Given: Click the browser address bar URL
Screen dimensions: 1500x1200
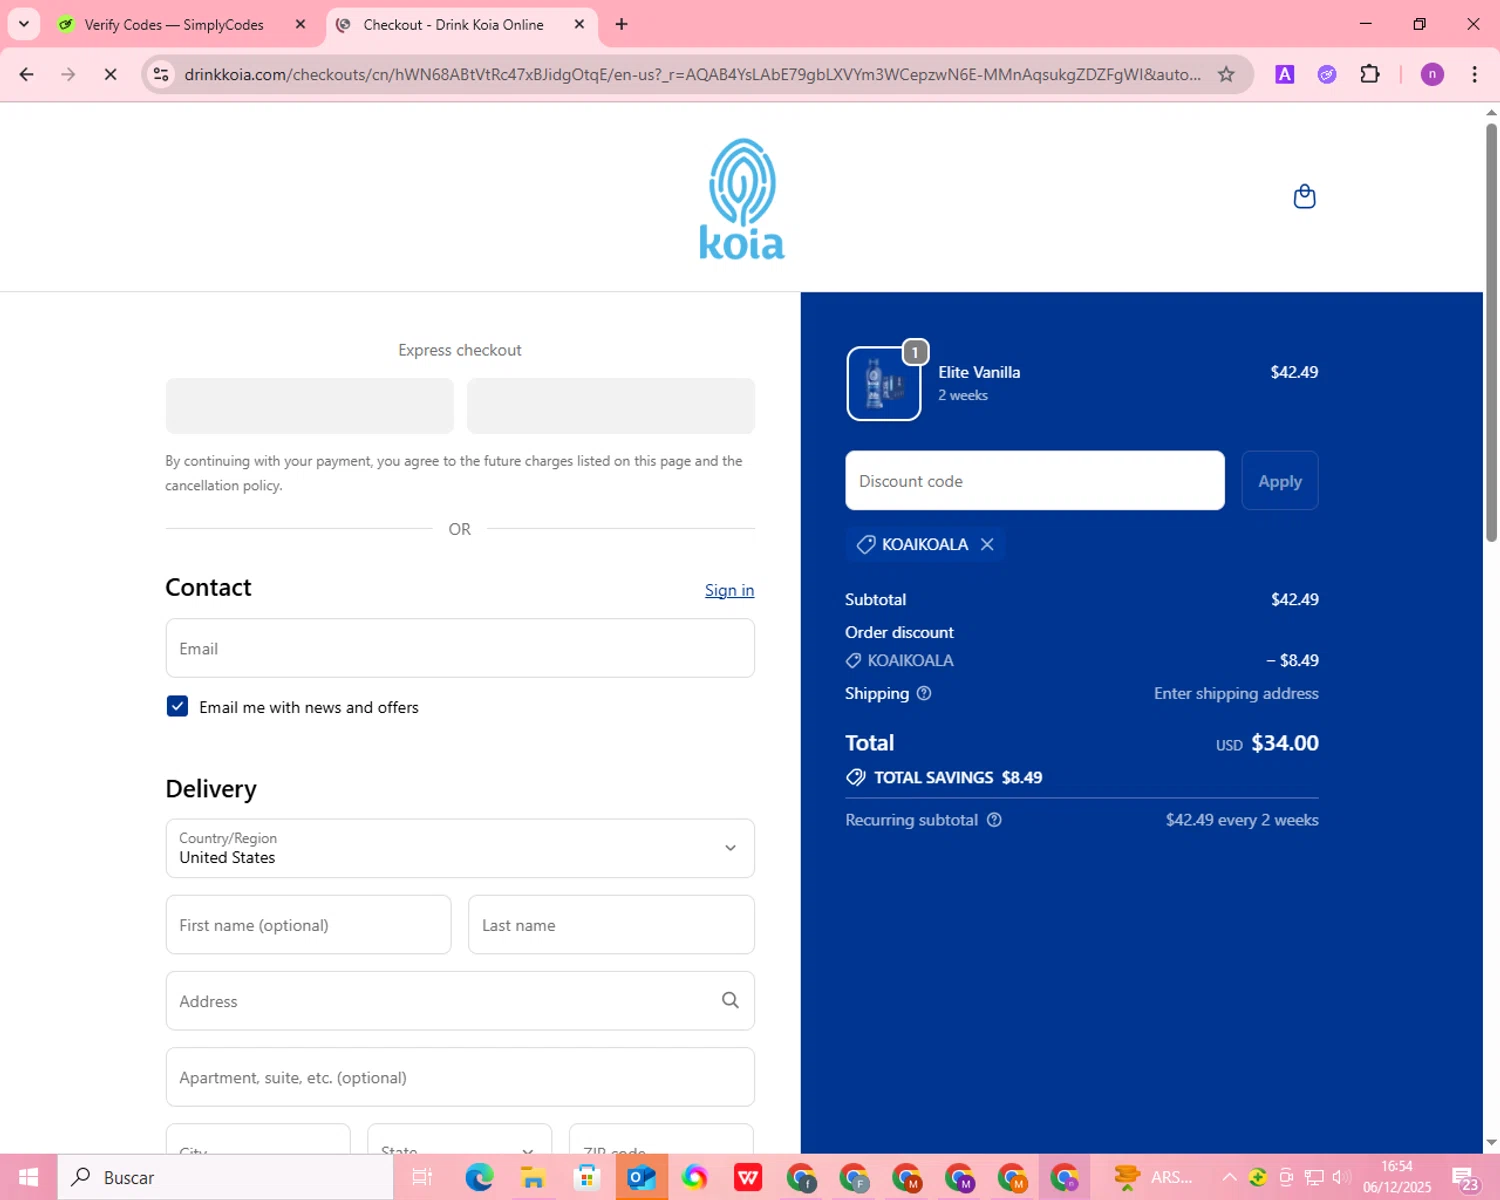Looking at the screenshot, I should [692, 74].
